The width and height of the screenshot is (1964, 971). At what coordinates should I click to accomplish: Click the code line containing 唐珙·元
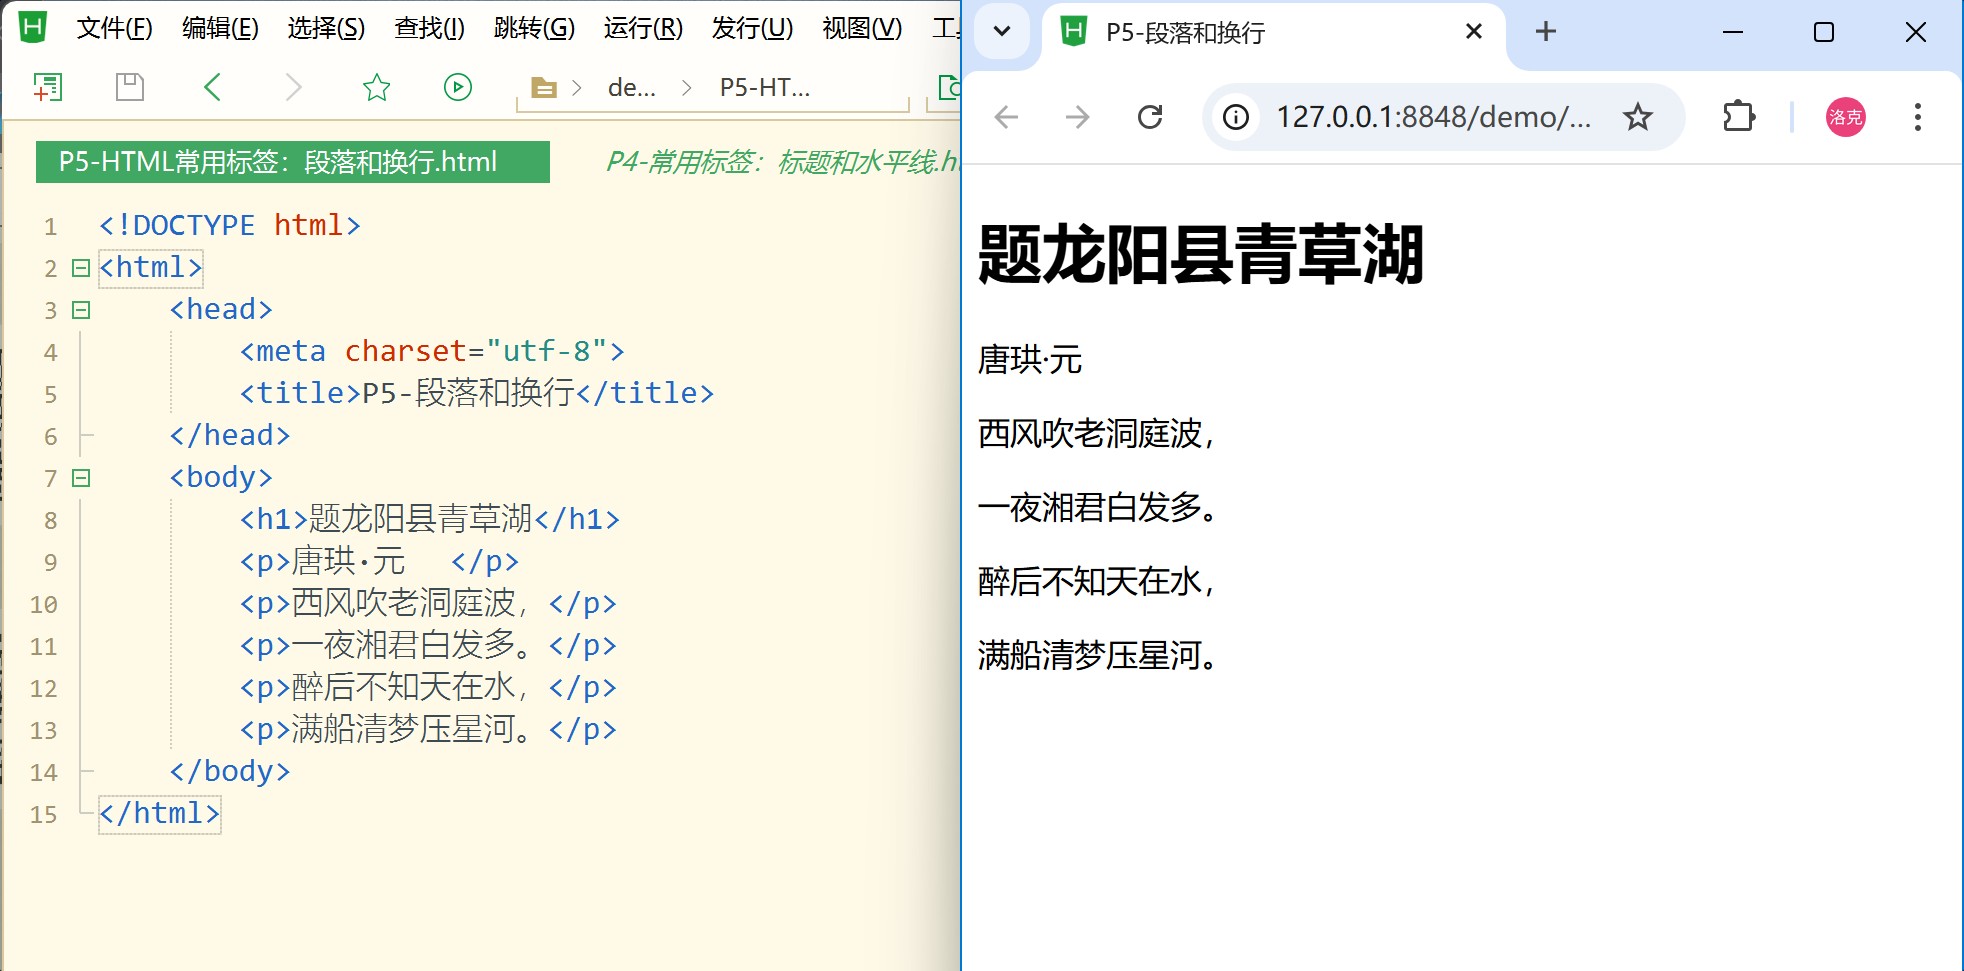click(378, 562)
